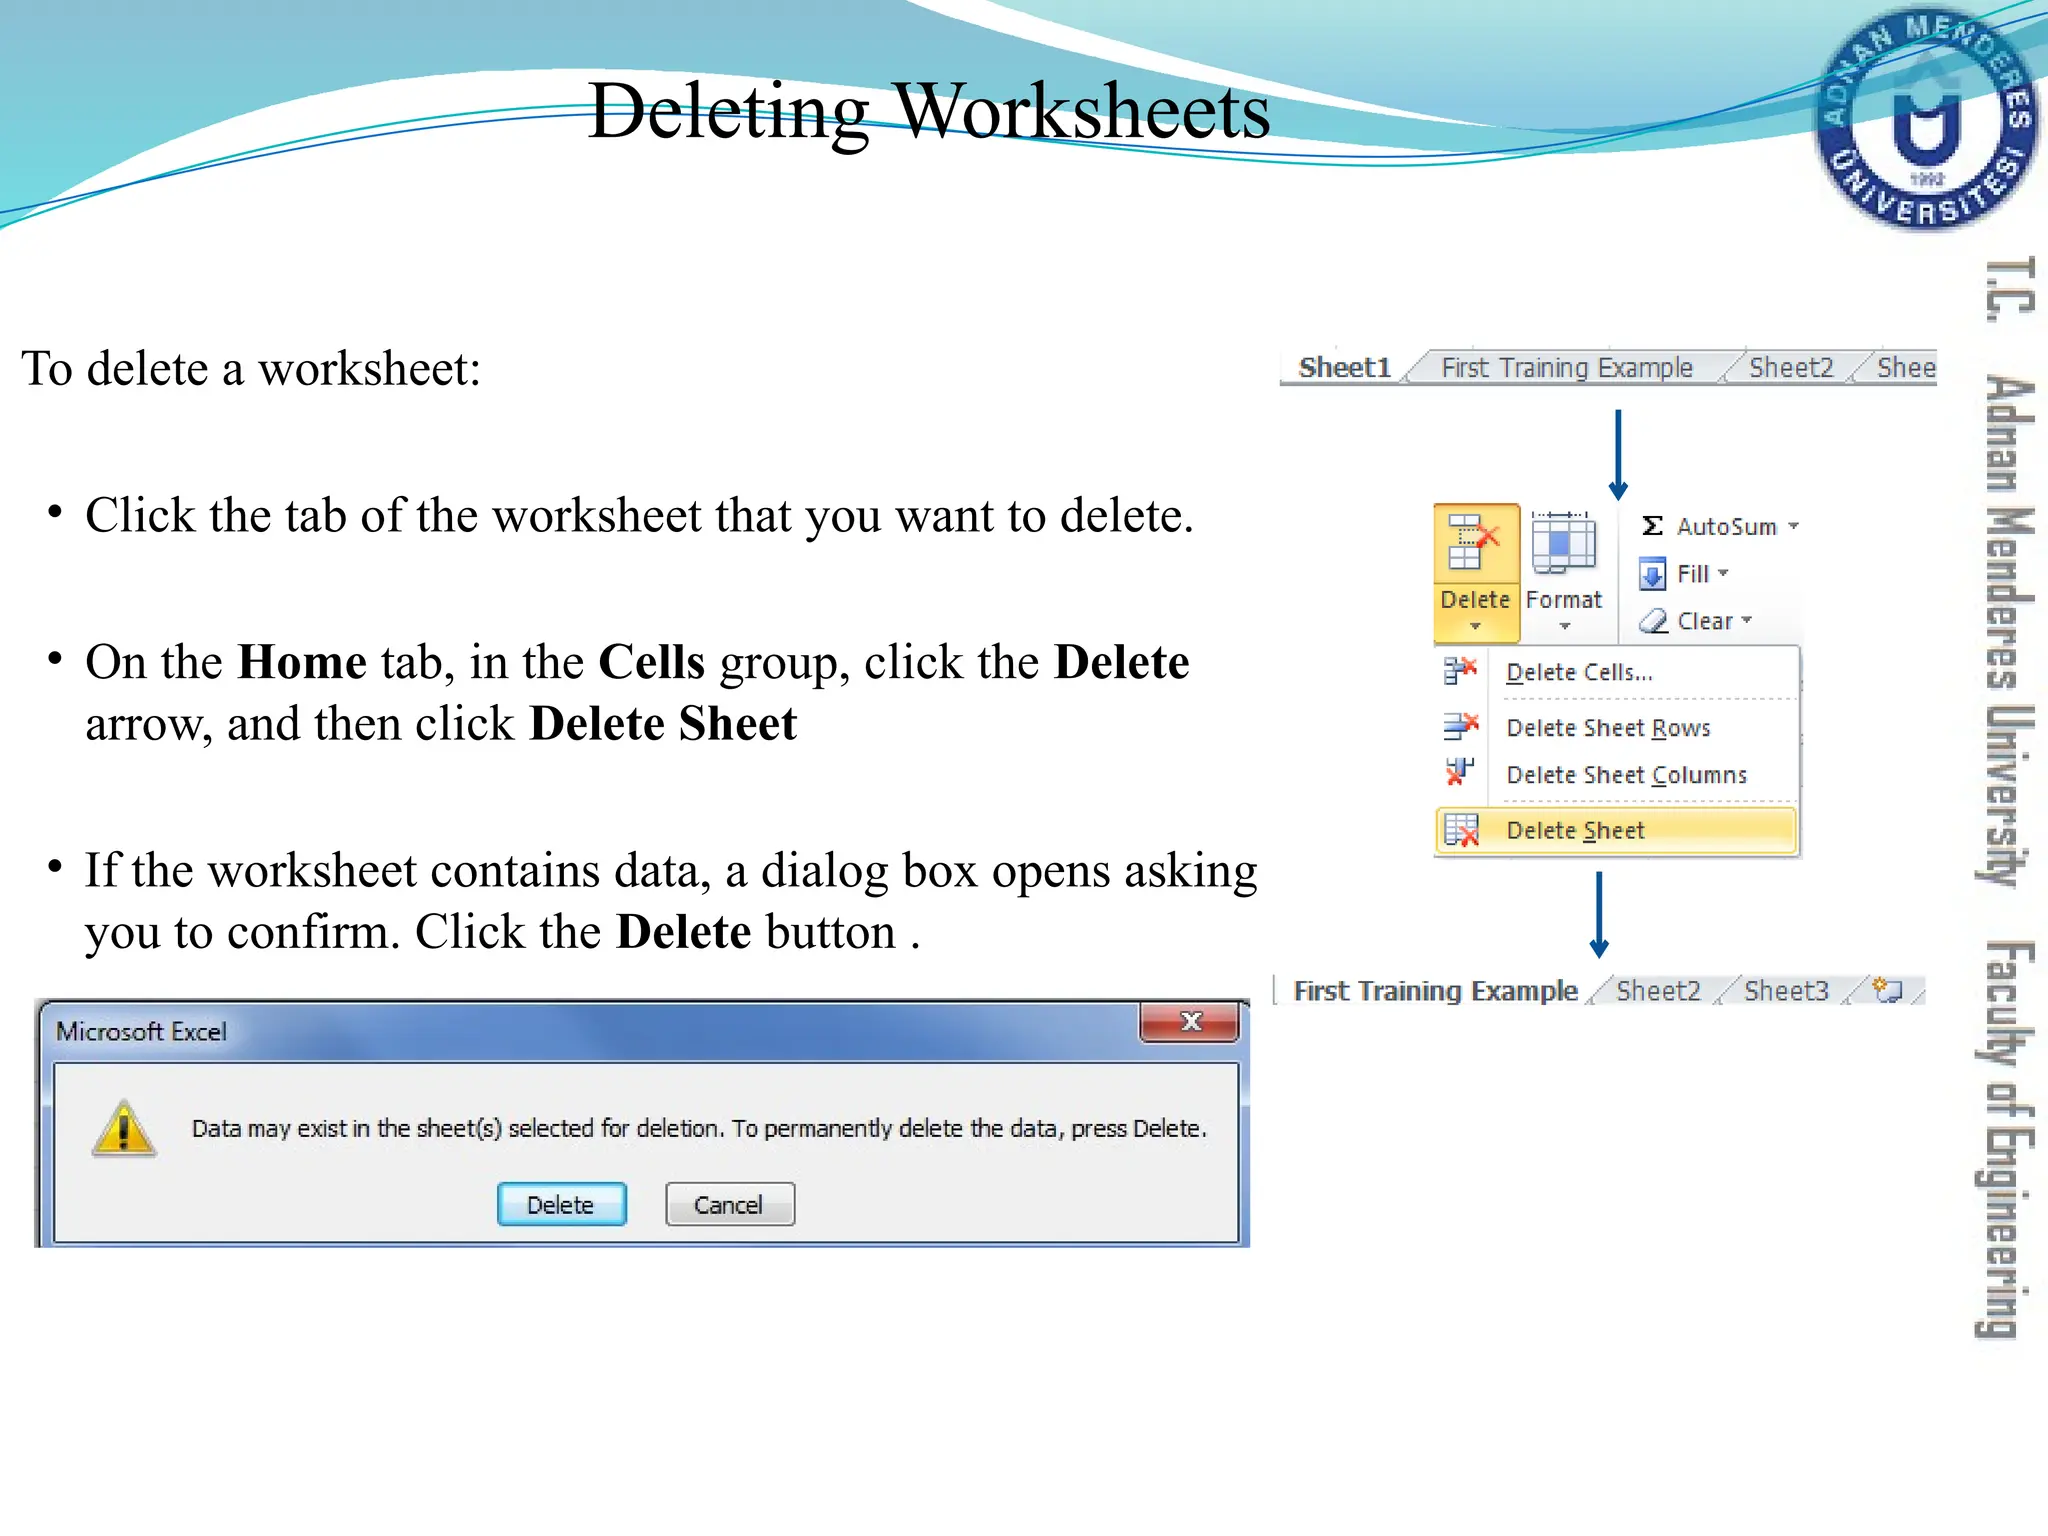Click the Format cells icon
The image size is (2048, 1536).
point(1564,542)
